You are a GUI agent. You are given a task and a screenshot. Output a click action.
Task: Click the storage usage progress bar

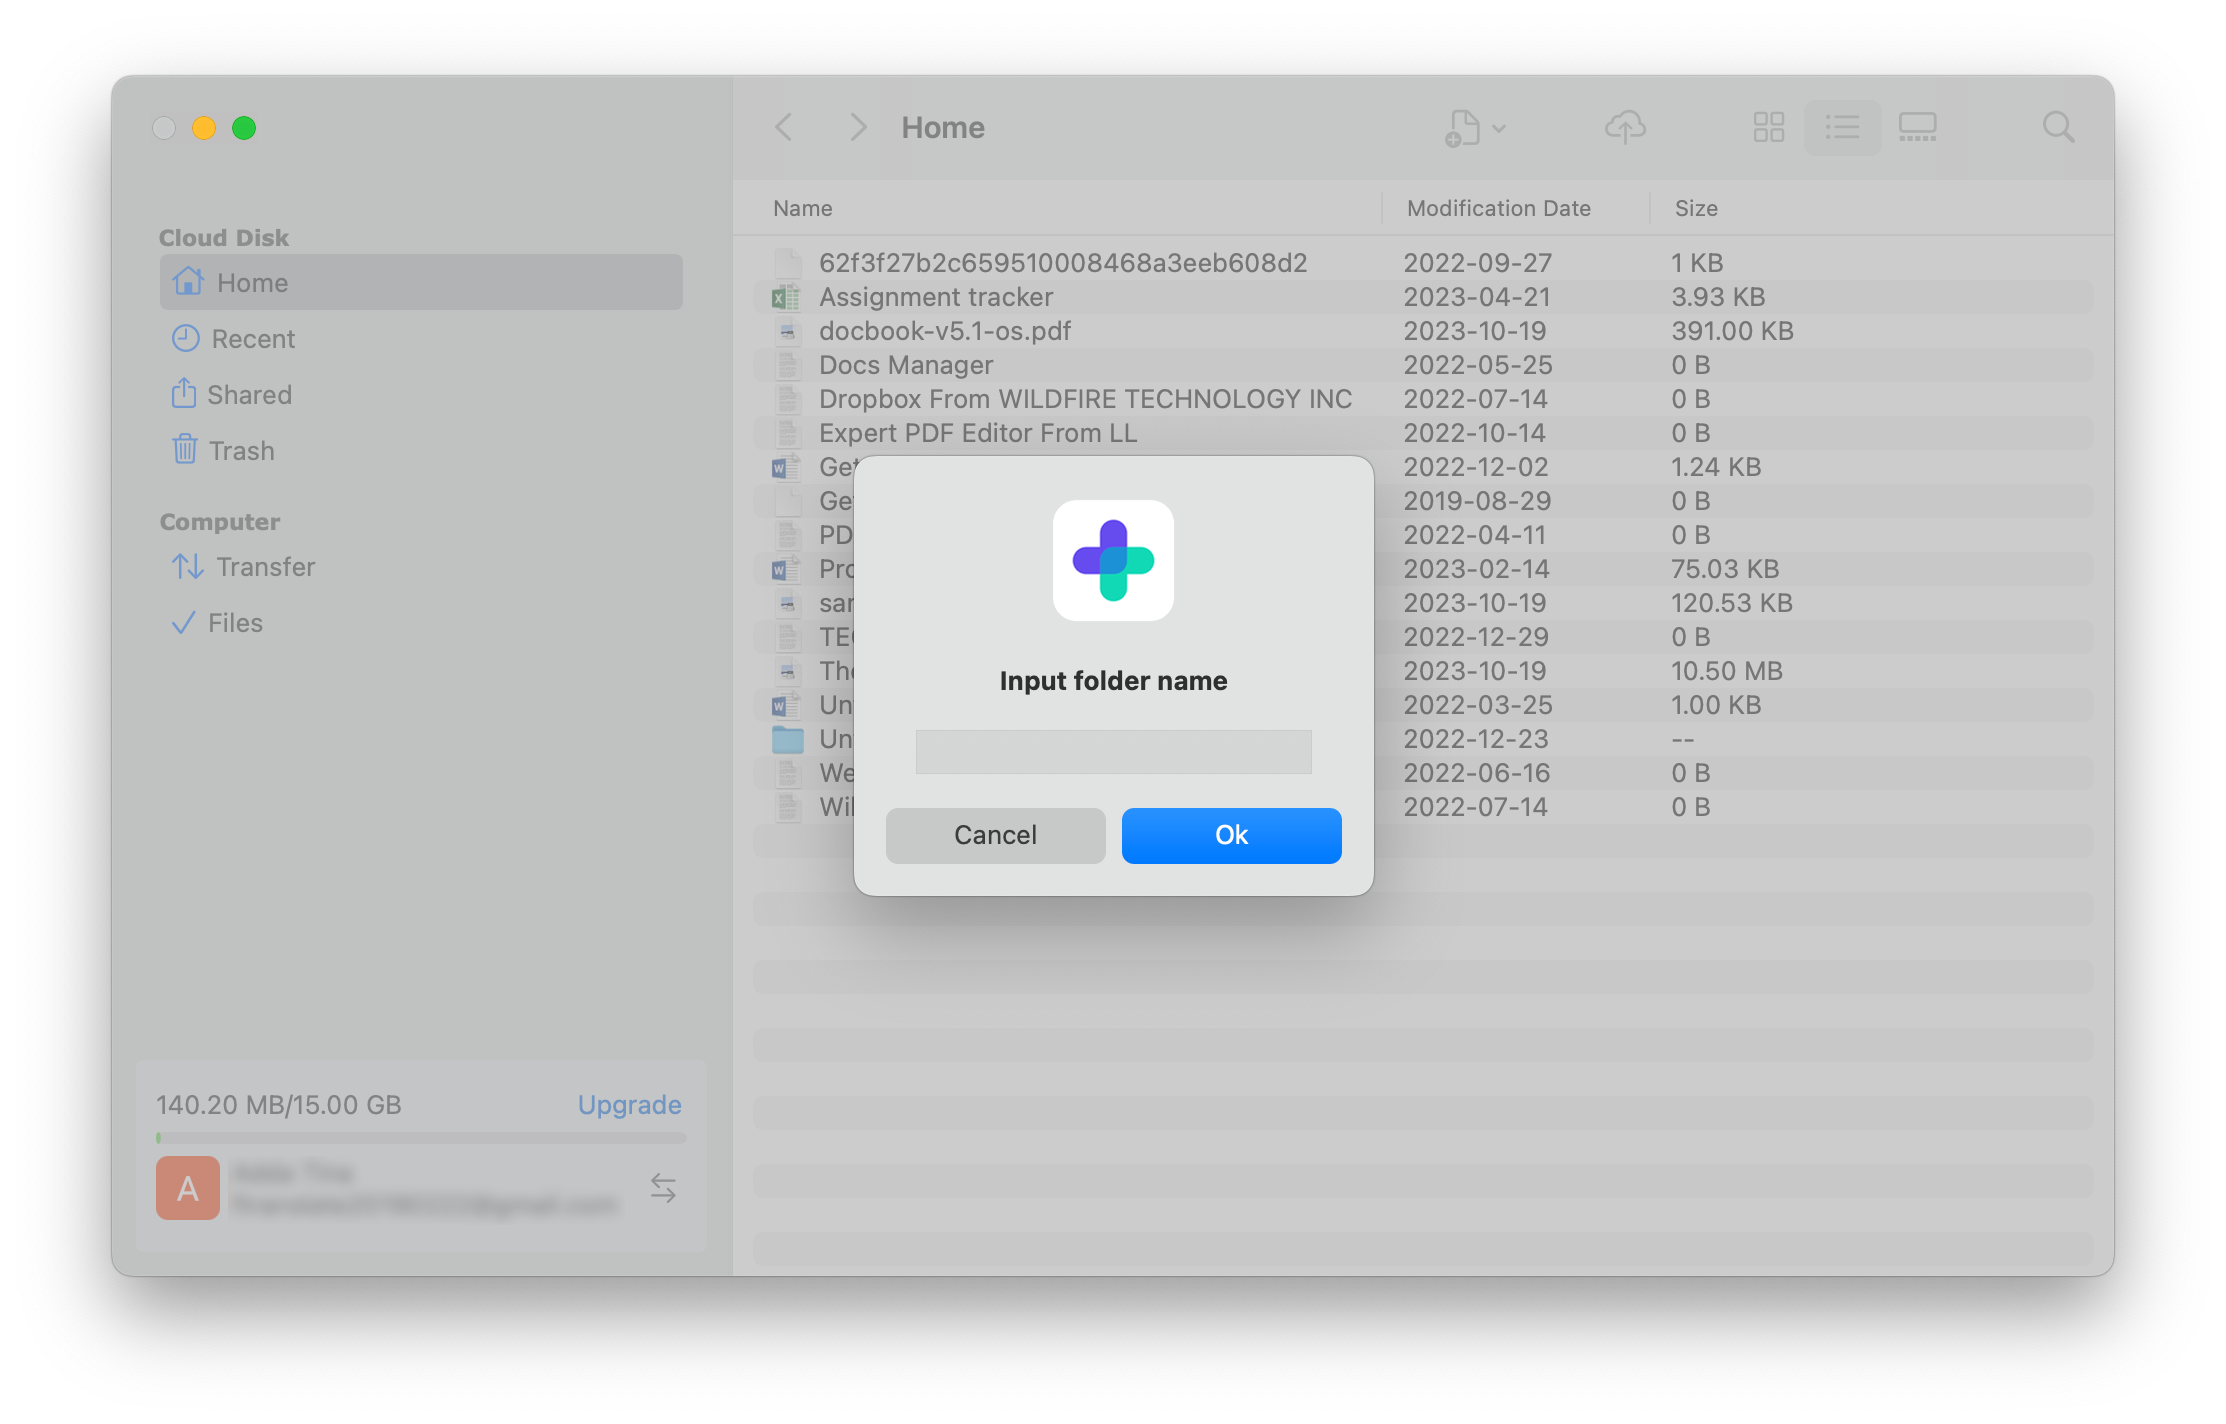[x=421, y=1137]
